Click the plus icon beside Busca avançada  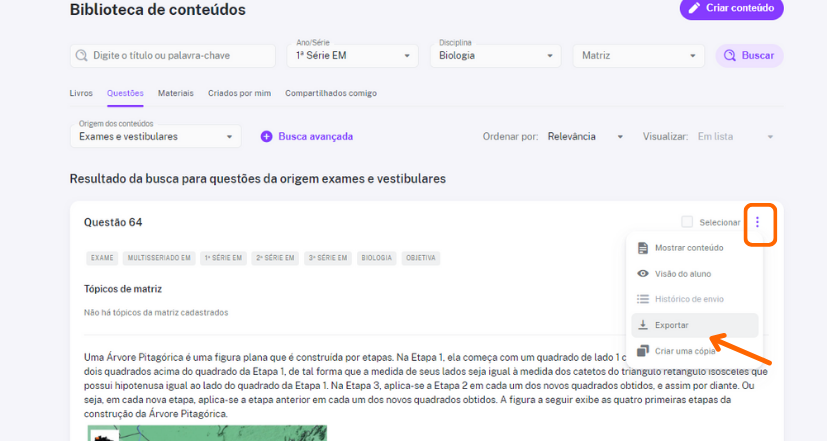(x=267, y=136)
